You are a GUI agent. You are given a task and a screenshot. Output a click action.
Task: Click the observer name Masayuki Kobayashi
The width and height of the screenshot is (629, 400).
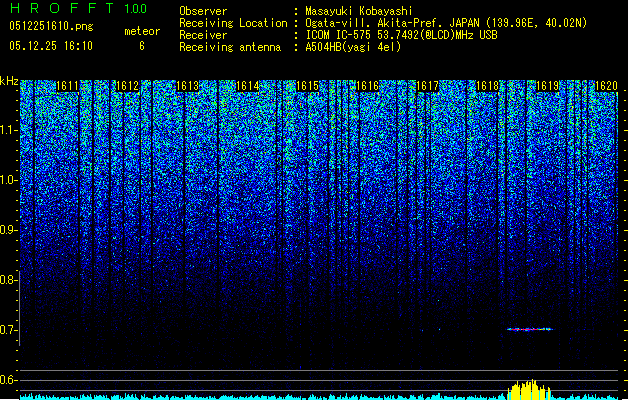pos(359,11)
